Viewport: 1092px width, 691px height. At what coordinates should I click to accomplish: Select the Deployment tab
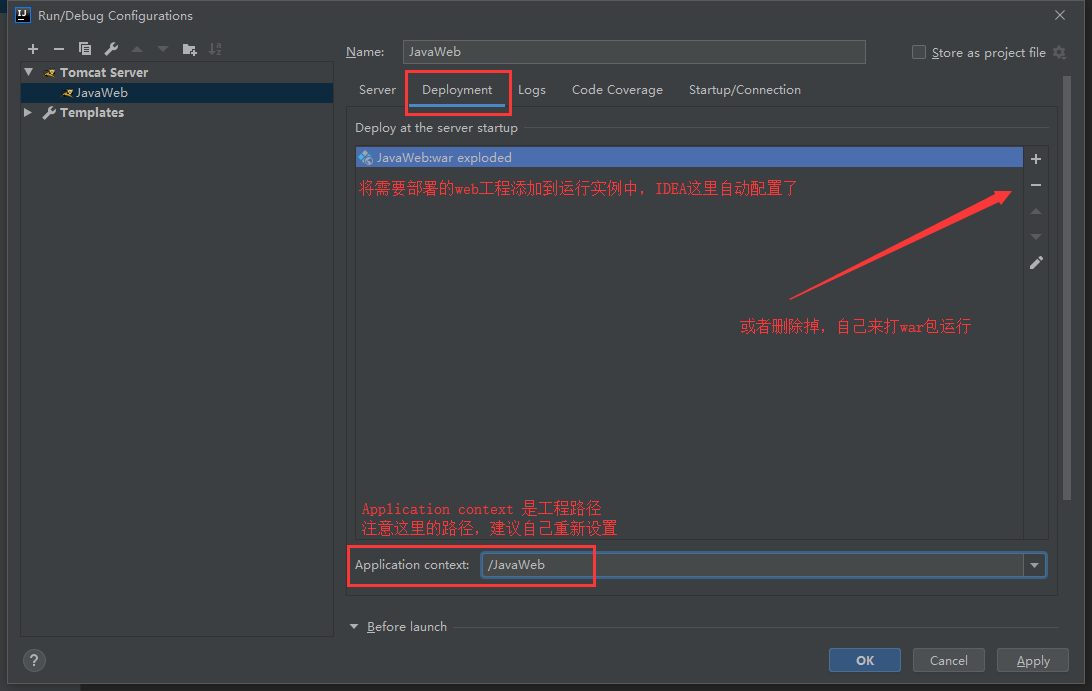coord(457,90)
